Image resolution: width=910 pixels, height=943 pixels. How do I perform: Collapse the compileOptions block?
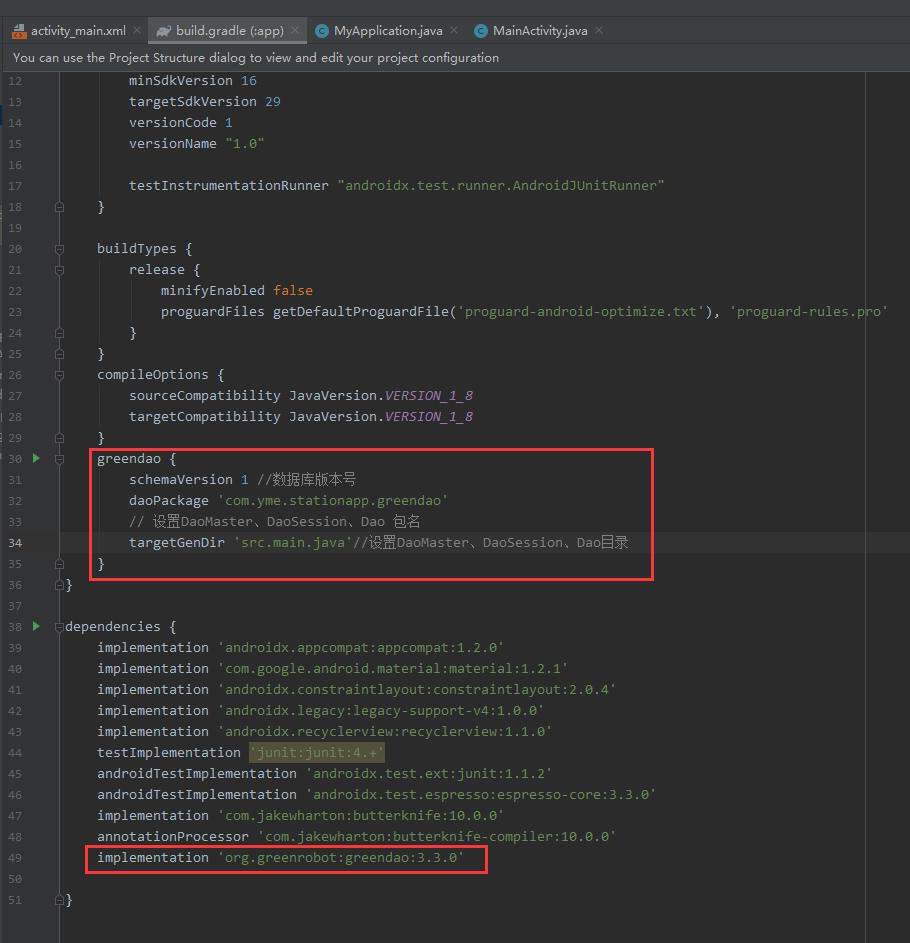point(58,374)
